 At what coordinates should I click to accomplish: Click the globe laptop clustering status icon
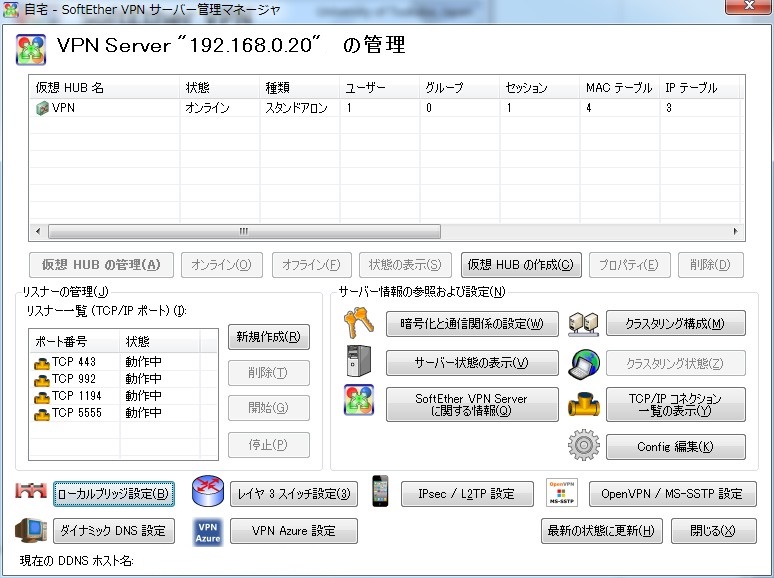pos(583,364)
